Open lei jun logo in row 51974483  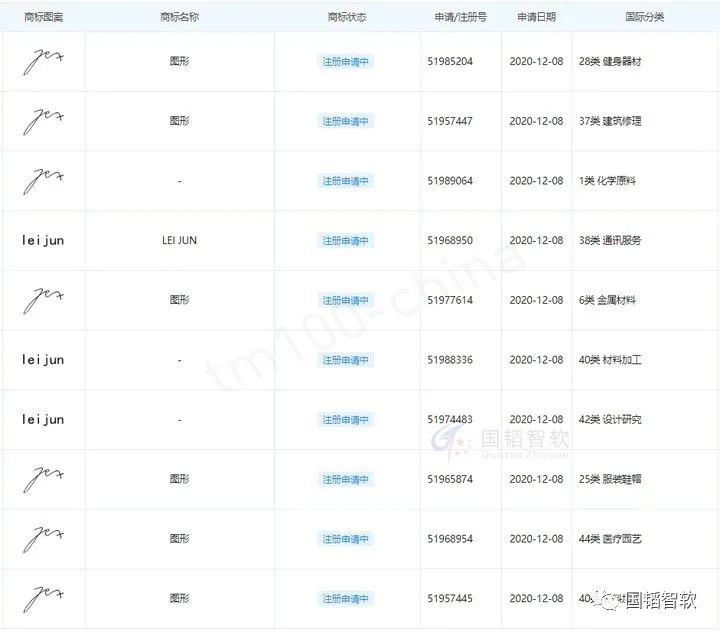tap(43, 419)
